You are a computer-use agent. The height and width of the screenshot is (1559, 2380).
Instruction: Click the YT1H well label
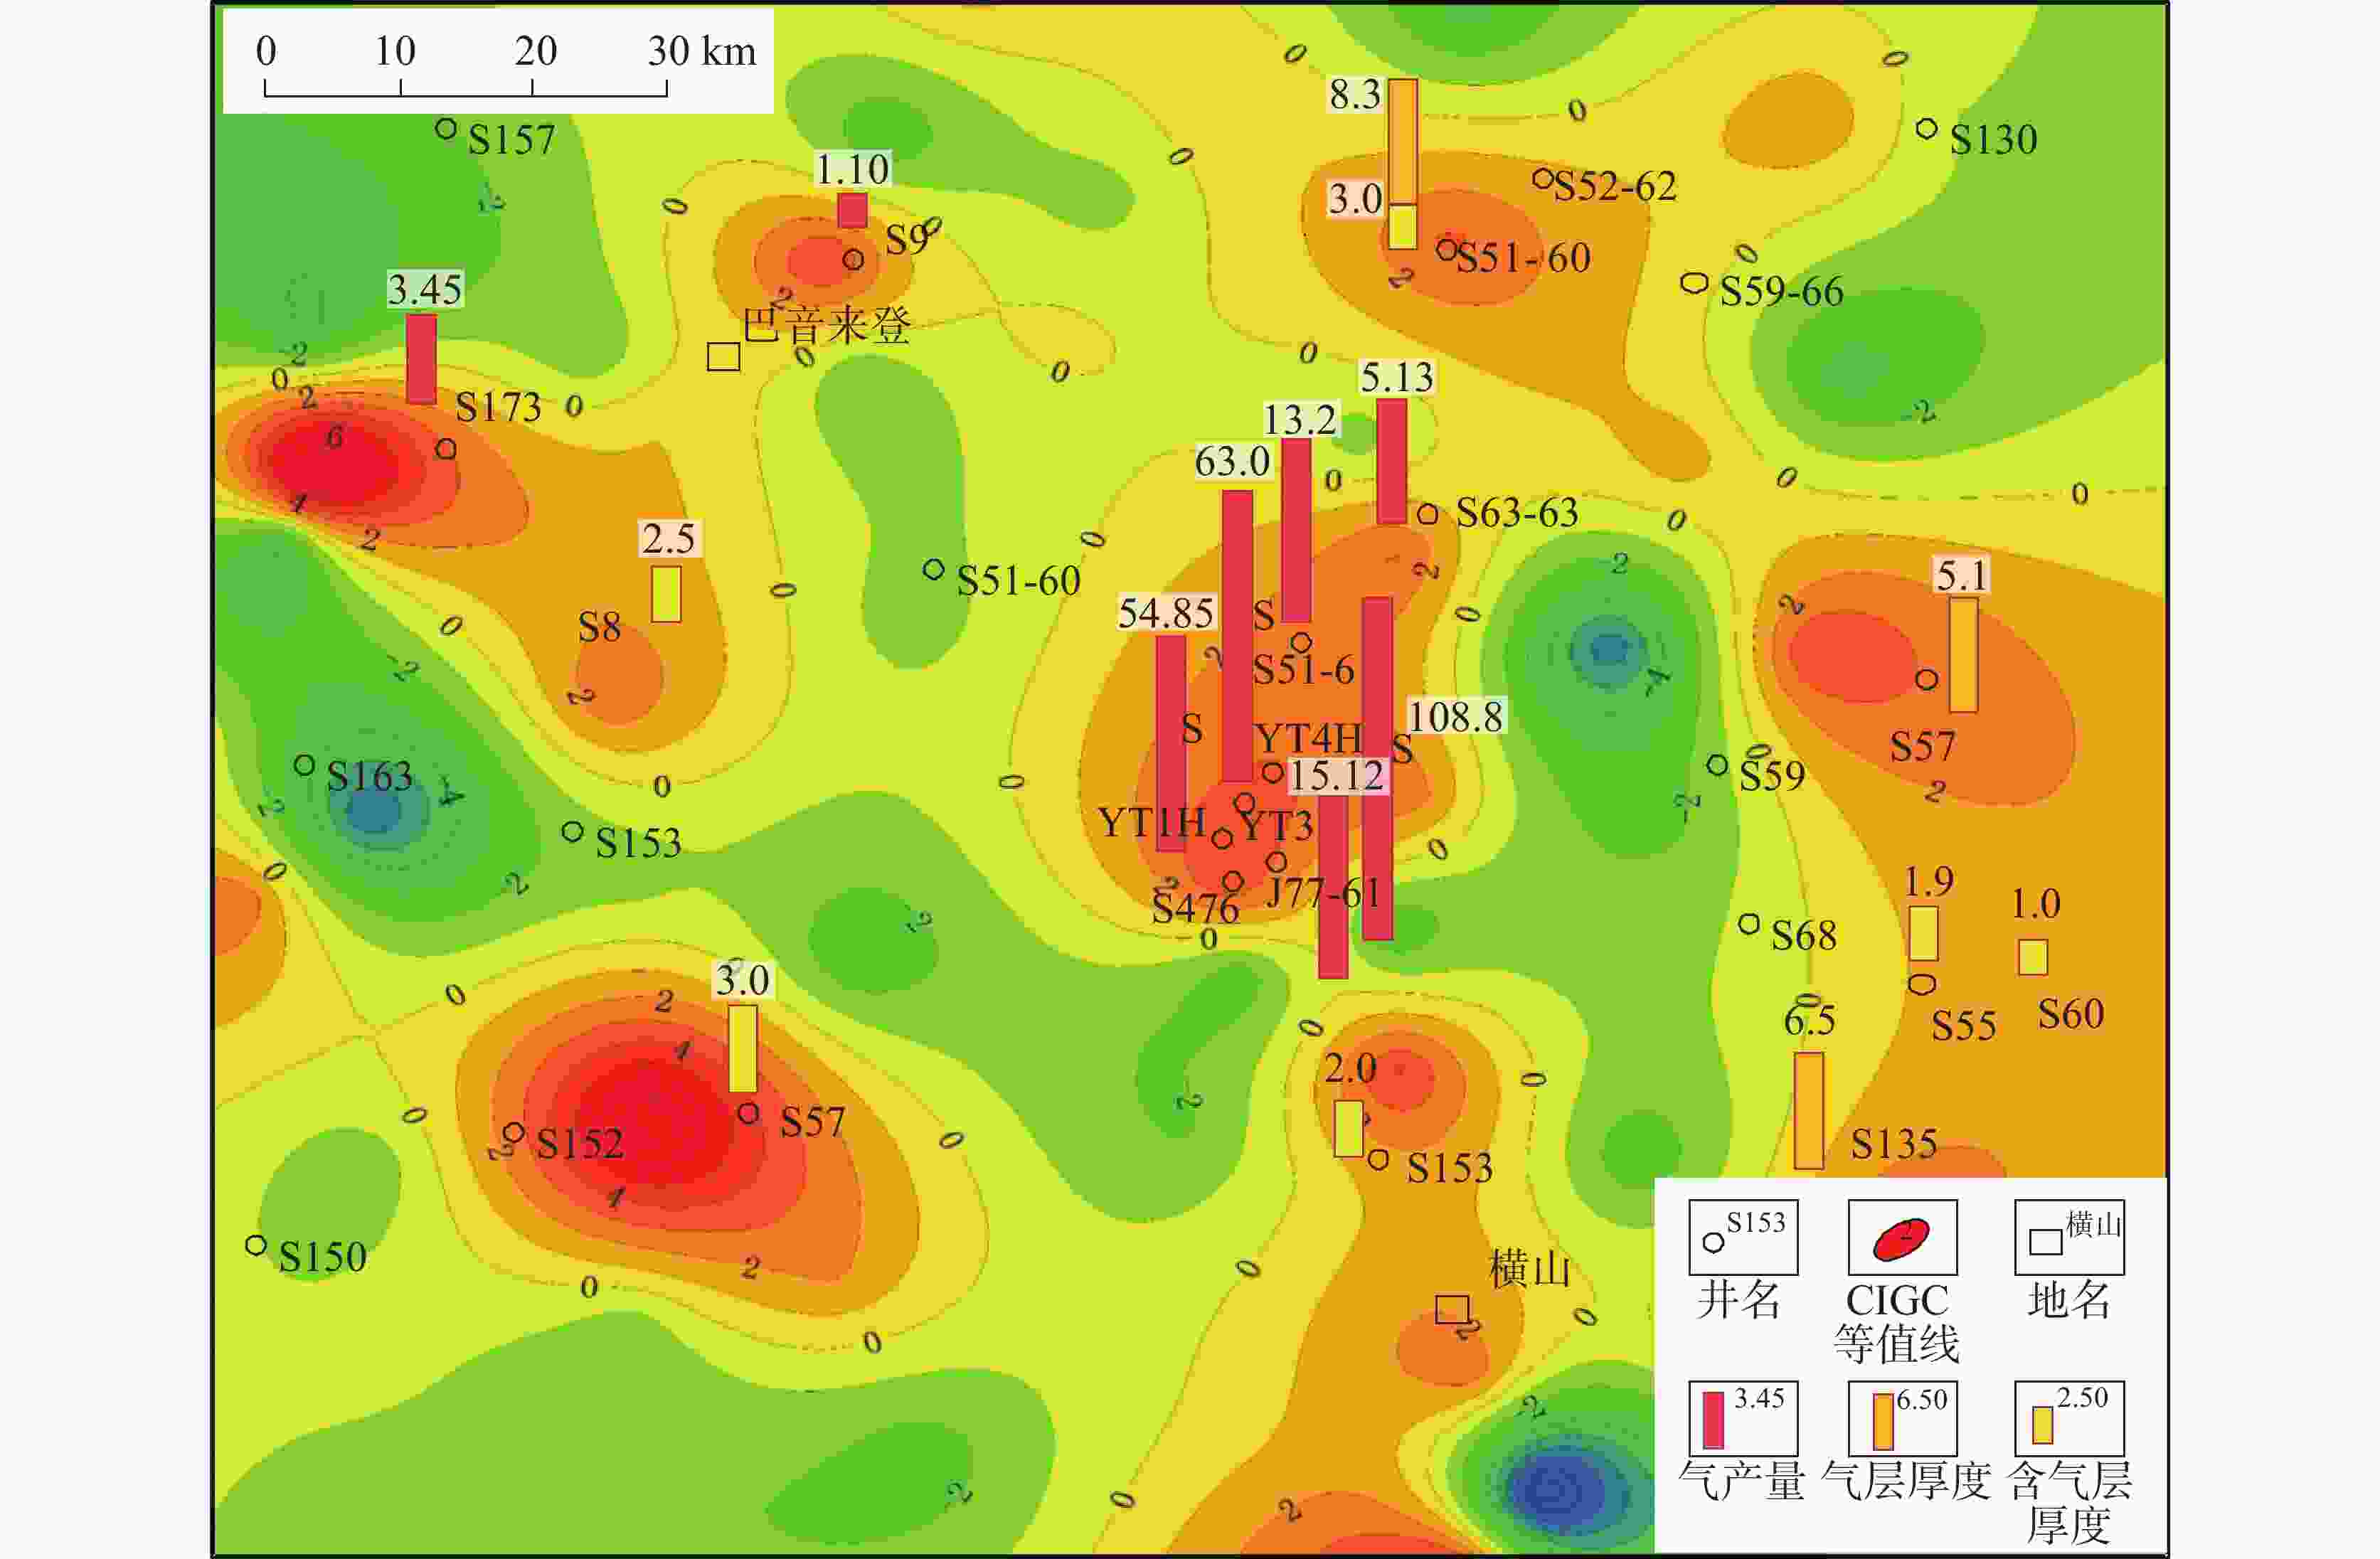(x=1152, y=822)
